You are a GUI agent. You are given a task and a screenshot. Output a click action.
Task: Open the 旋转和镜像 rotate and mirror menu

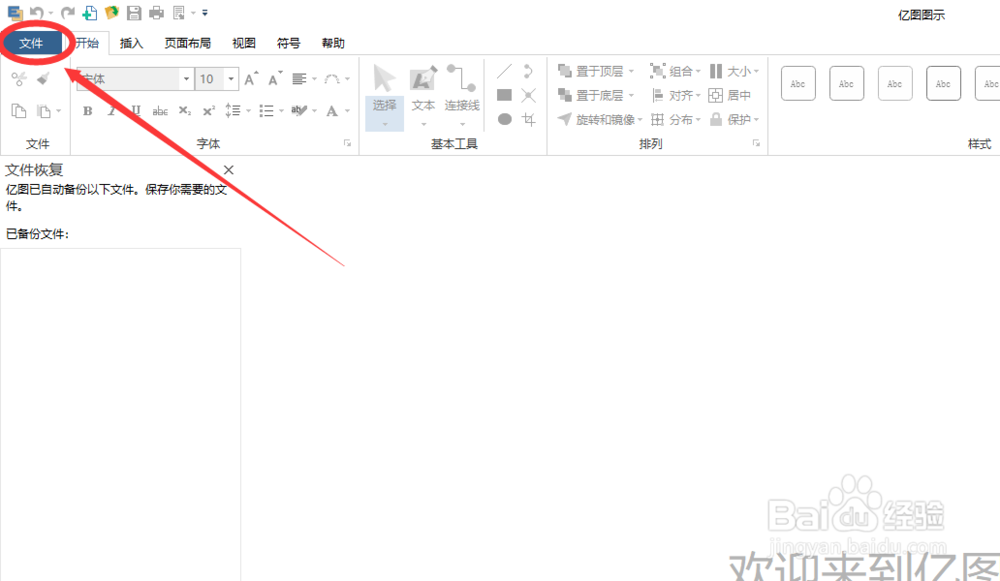coord(600,119)
